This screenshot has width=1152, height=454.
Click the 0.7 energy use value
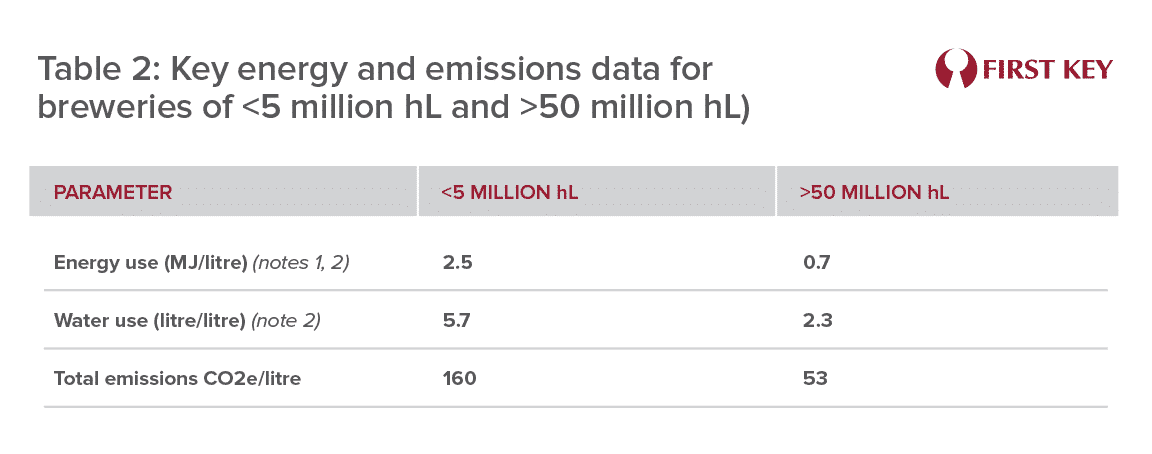pos(816,263)
